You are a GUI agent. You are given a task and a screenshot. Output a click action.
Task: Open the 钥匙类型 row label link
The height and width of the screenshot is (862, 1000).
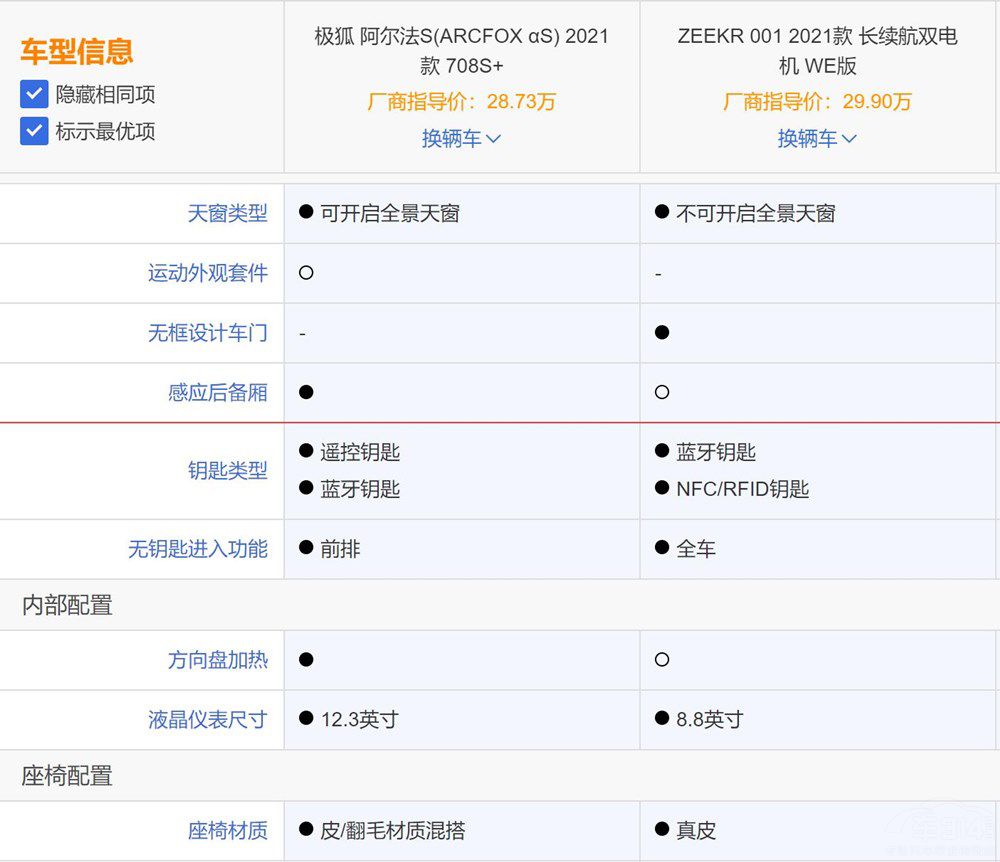tap(227, 470)
